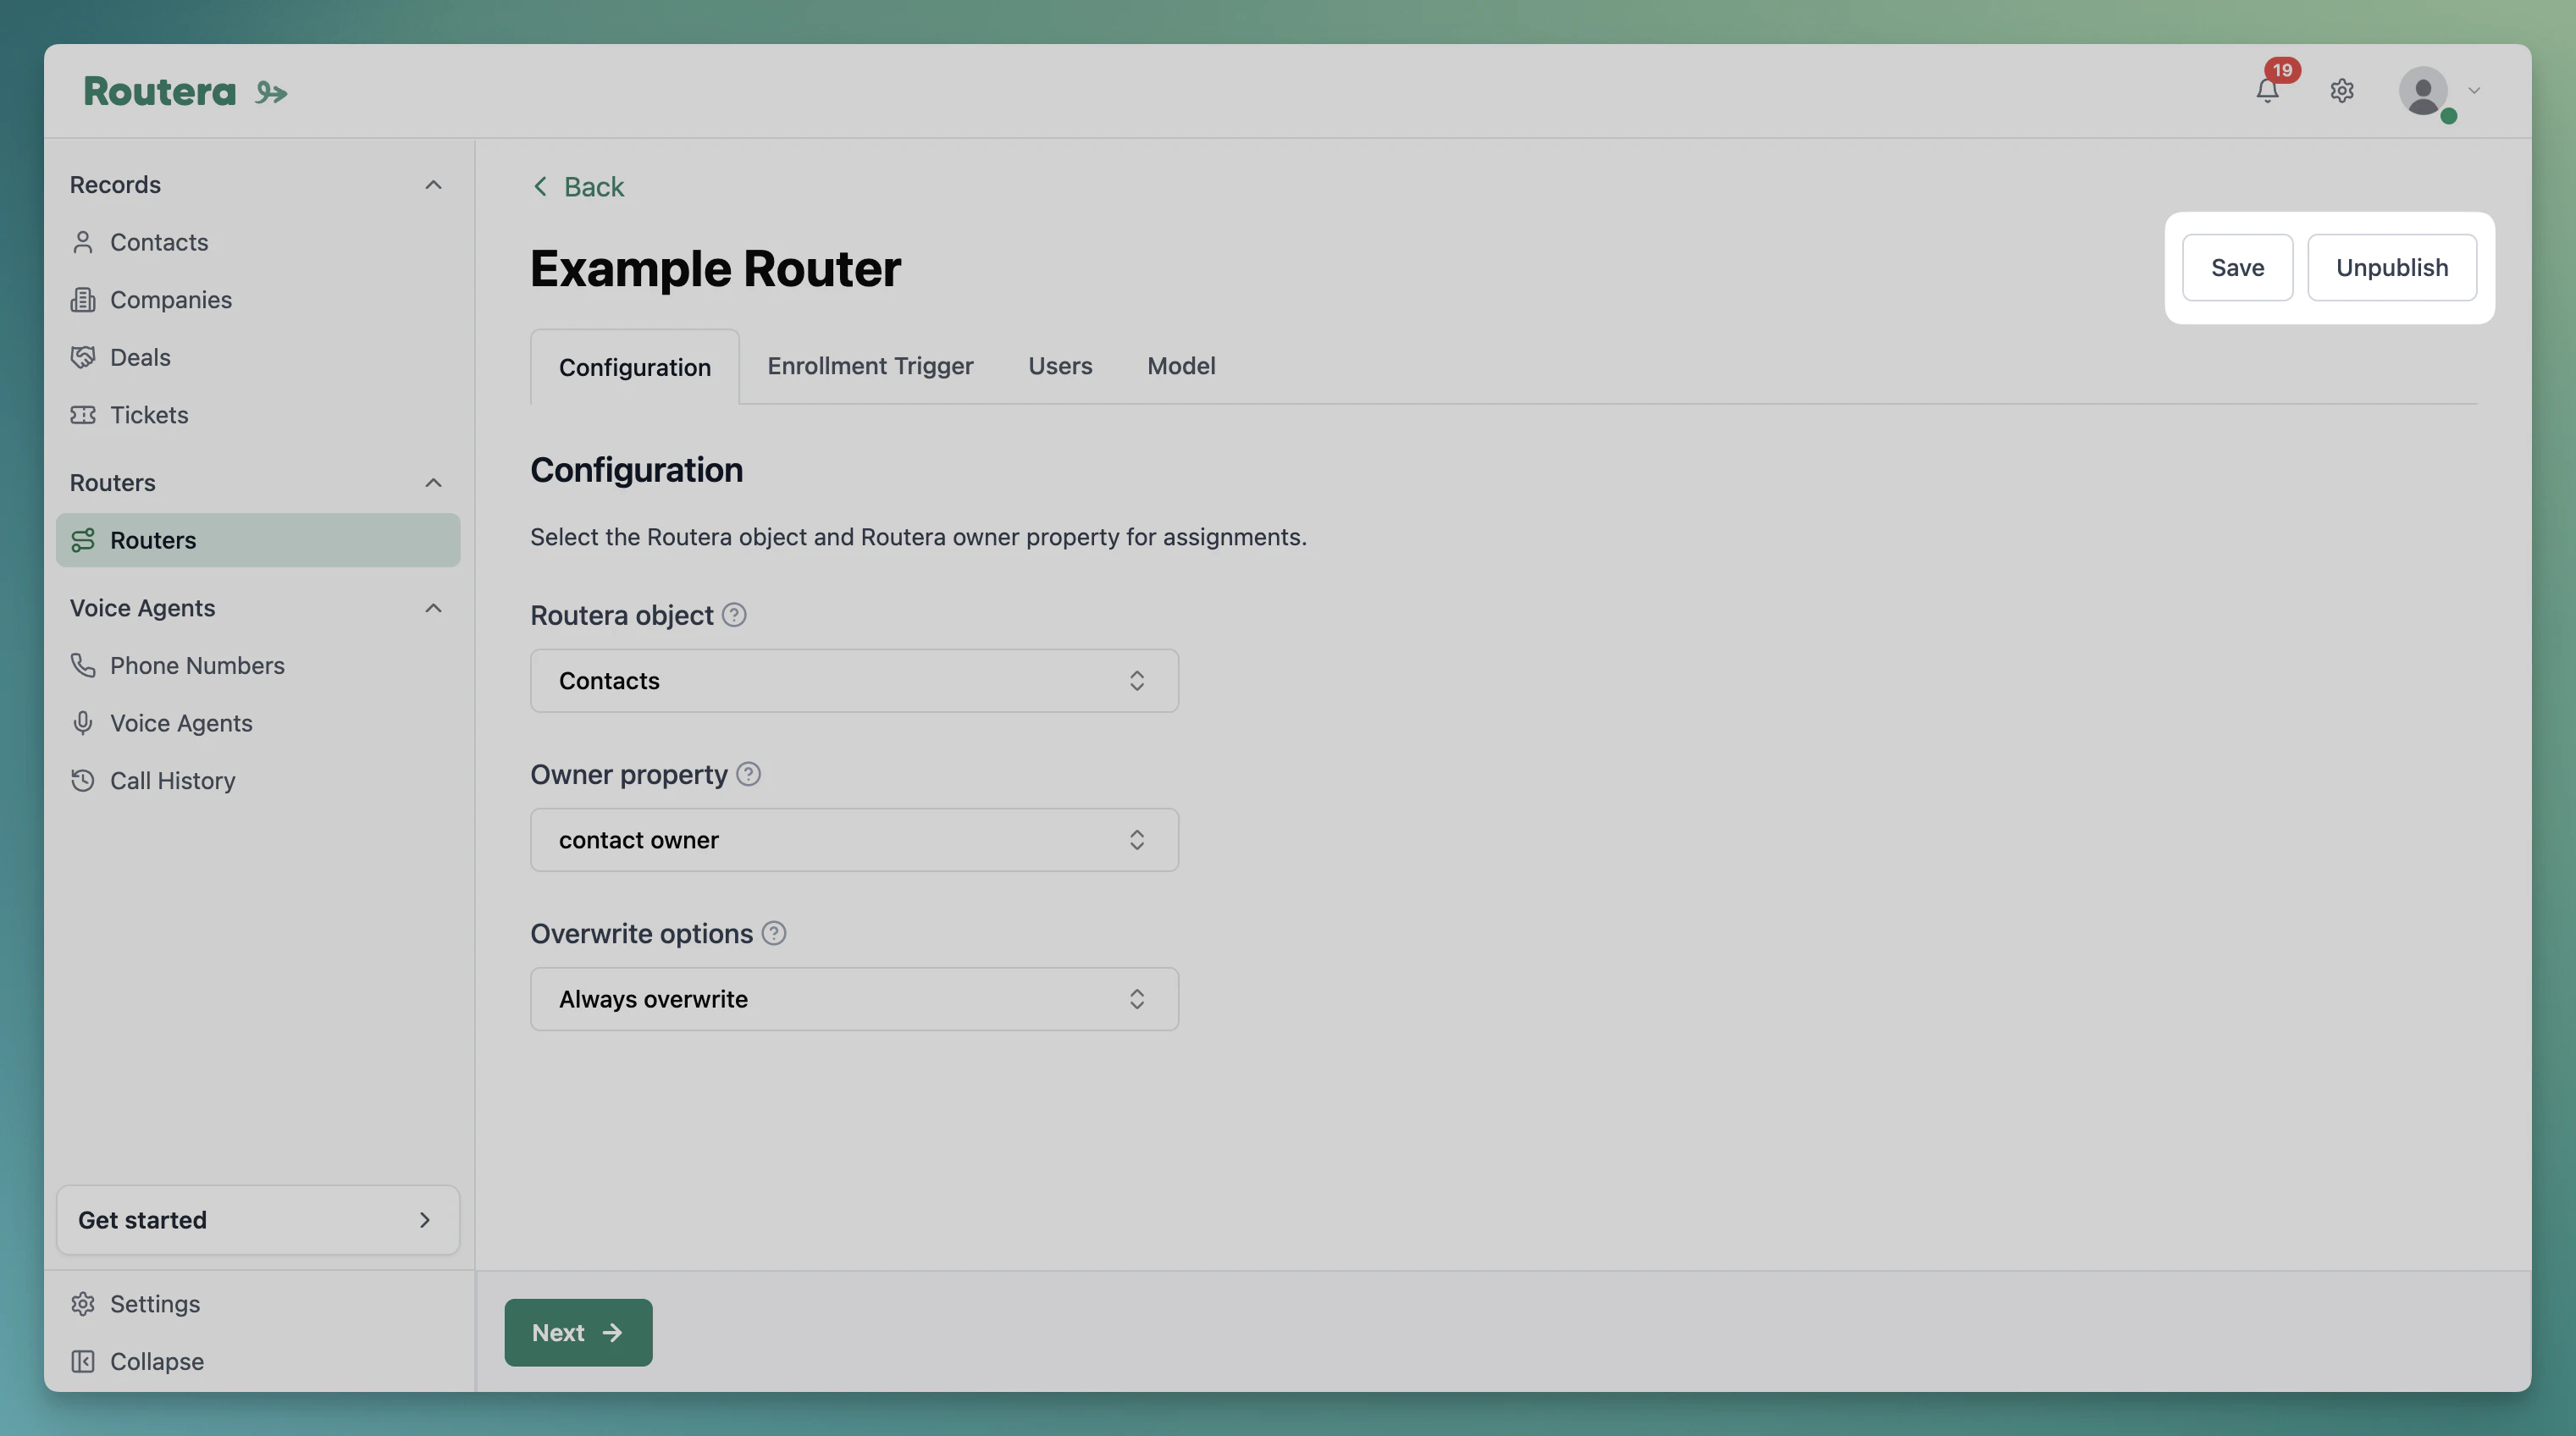Open the Always overwrite dropdown
2576x1436 pixels.
854,999
